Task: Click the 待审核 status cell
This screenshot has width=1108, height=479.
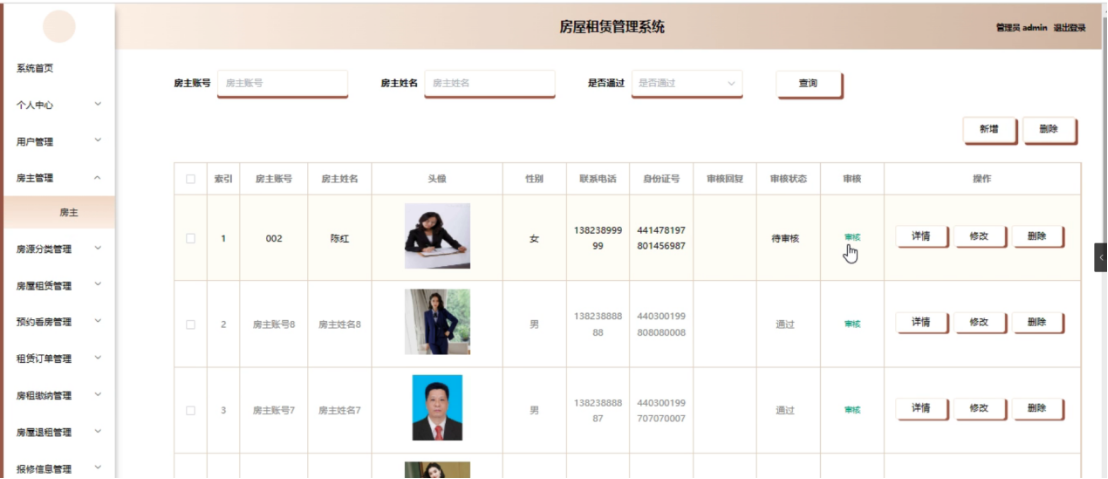Action: [x=789, y=239]
